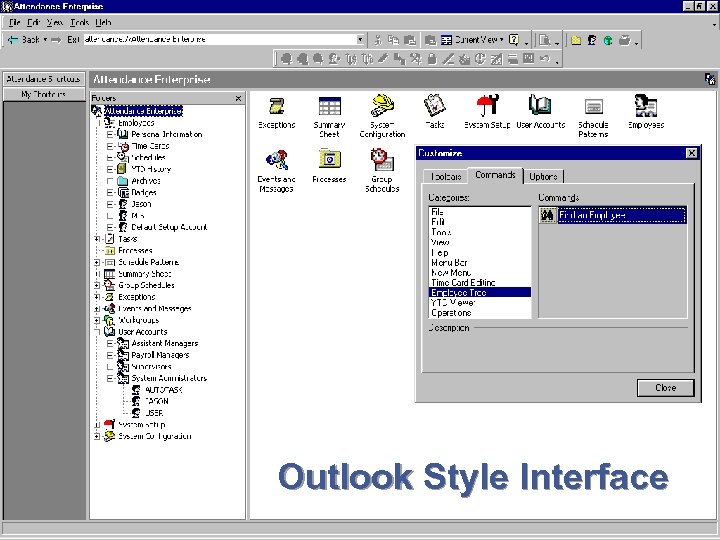Click the address path input field
The image size is (720, 540).
pos(220,39)
